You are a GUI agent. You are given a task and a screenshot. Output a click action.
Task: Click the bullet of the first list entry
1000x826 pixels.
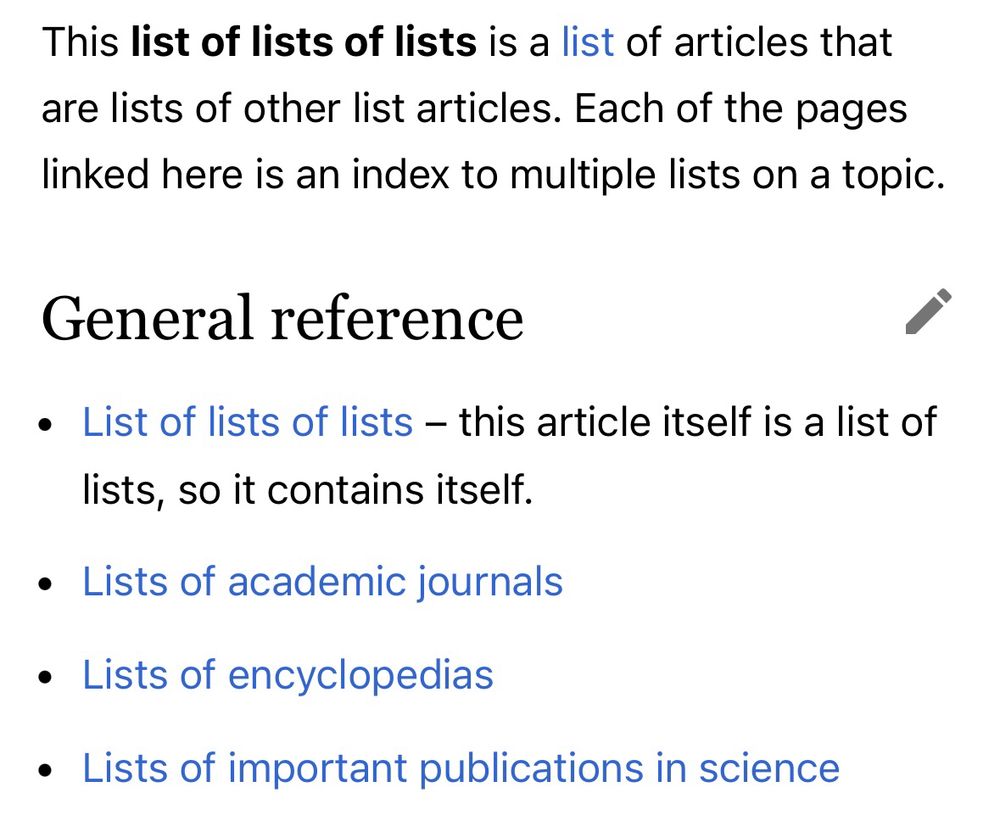(44, 422)
